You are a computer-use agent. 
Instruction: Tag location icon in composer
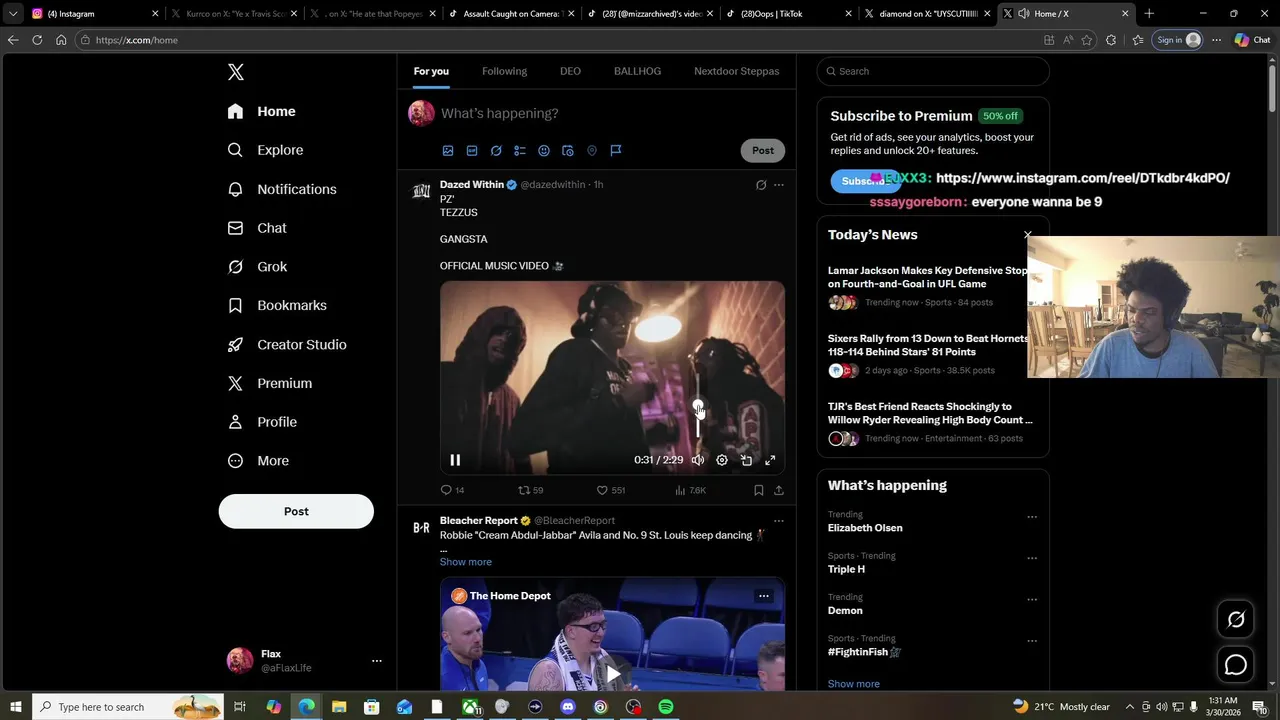point(592,151)
